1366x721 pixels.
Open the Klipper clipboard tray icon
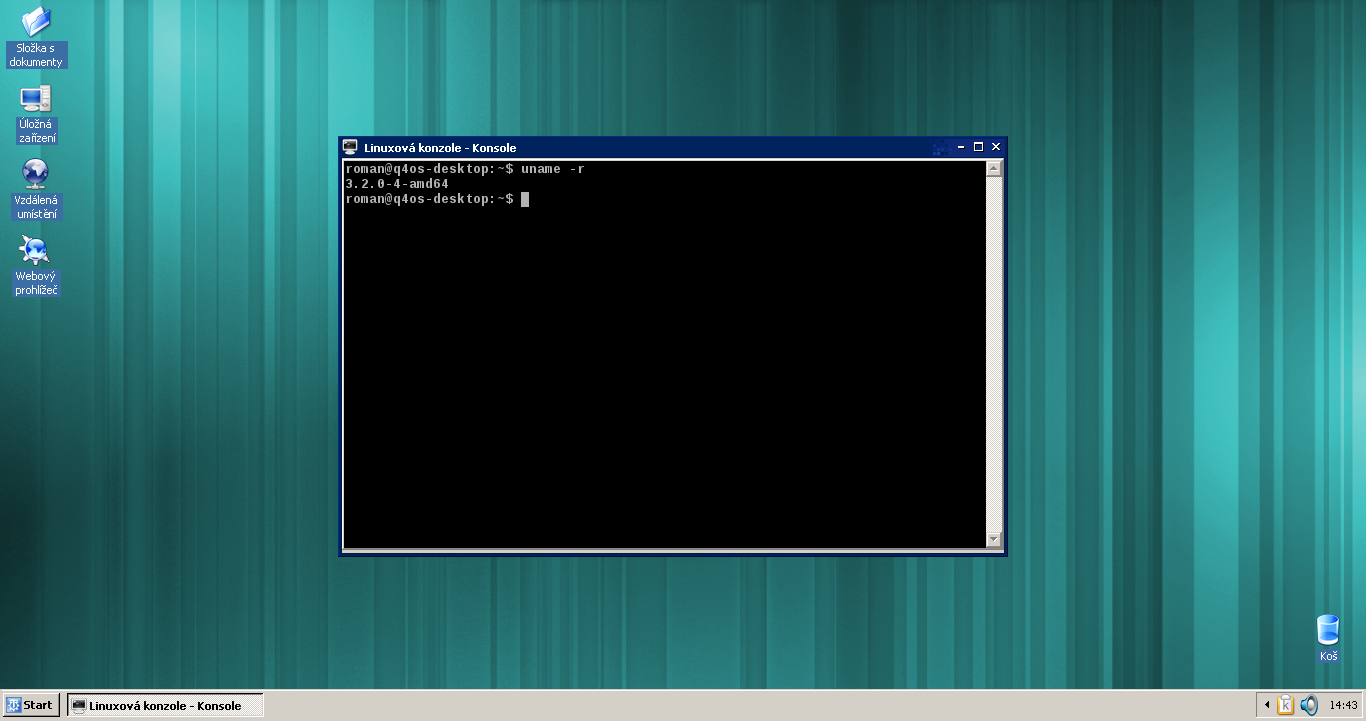[x=1286, y=705]
